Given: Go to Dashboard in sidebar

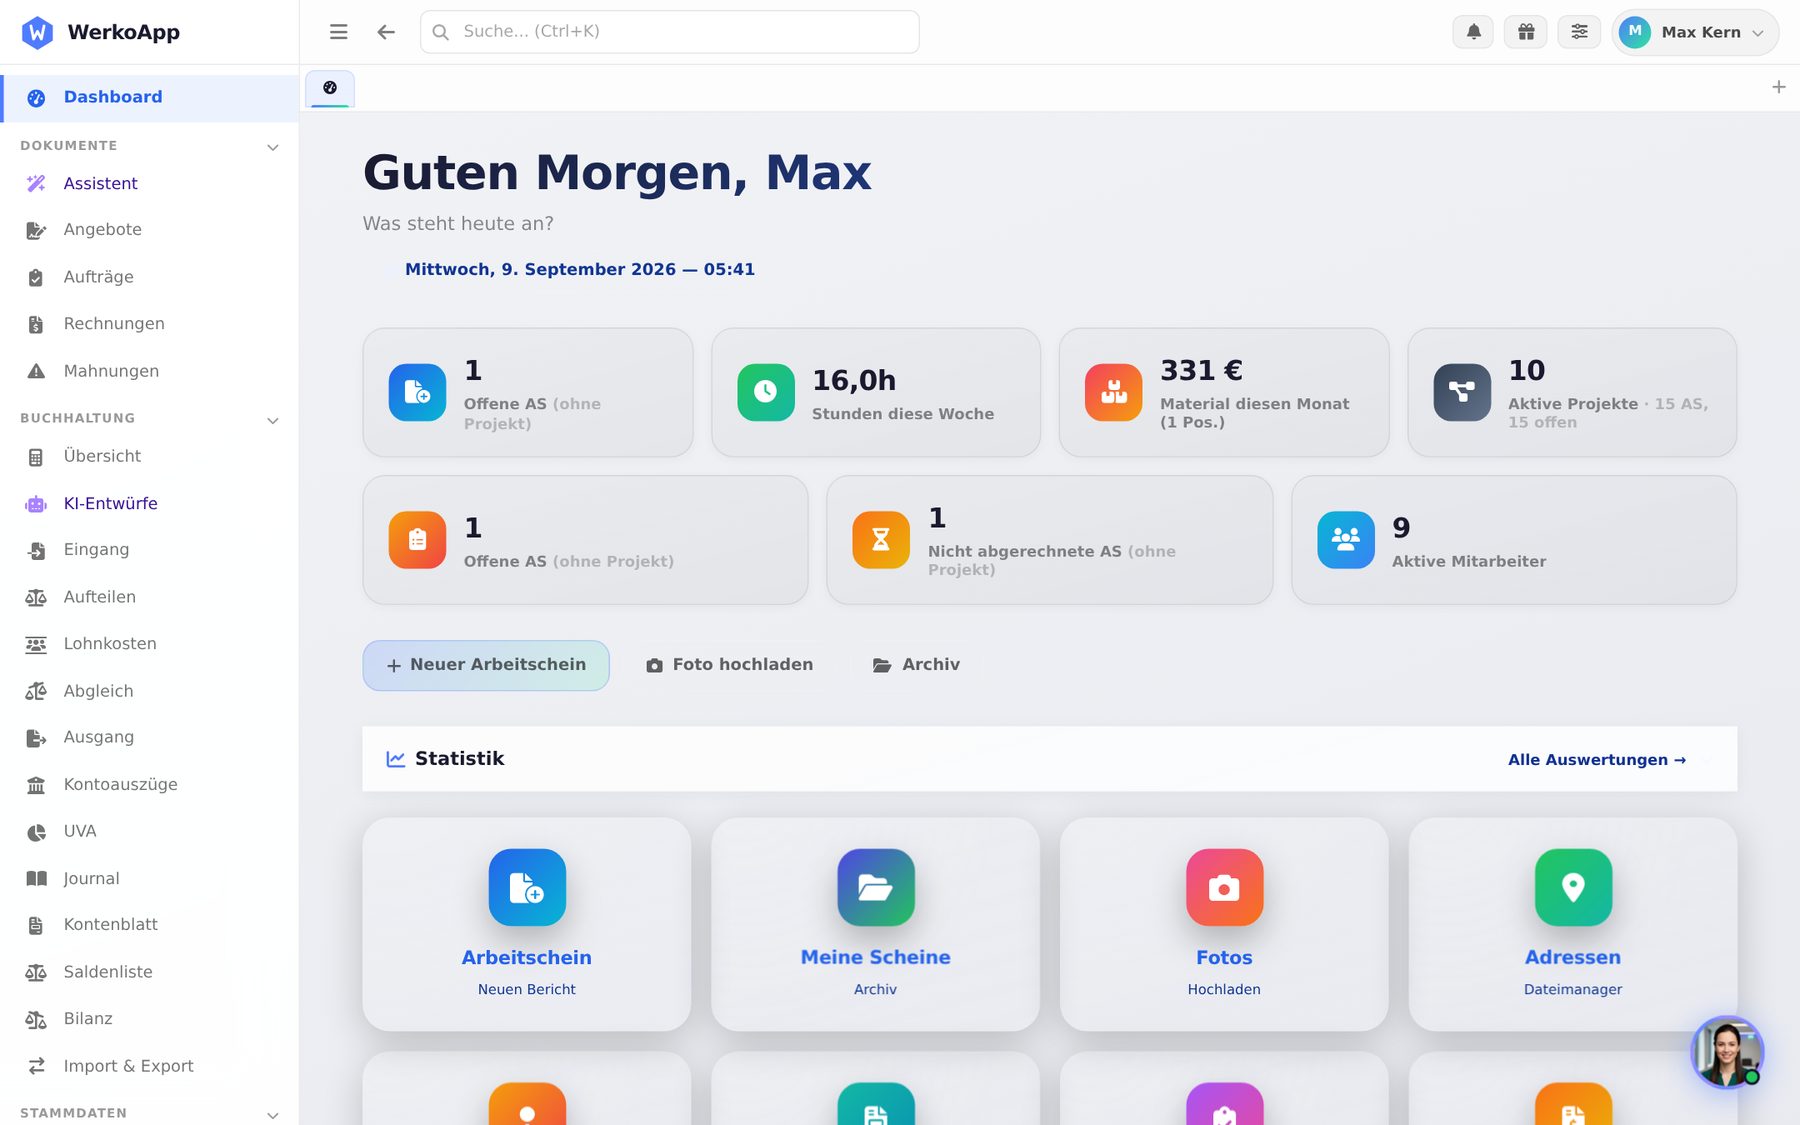Looking at the screenshot, I should pyautogui.click(x=150, y=98).
